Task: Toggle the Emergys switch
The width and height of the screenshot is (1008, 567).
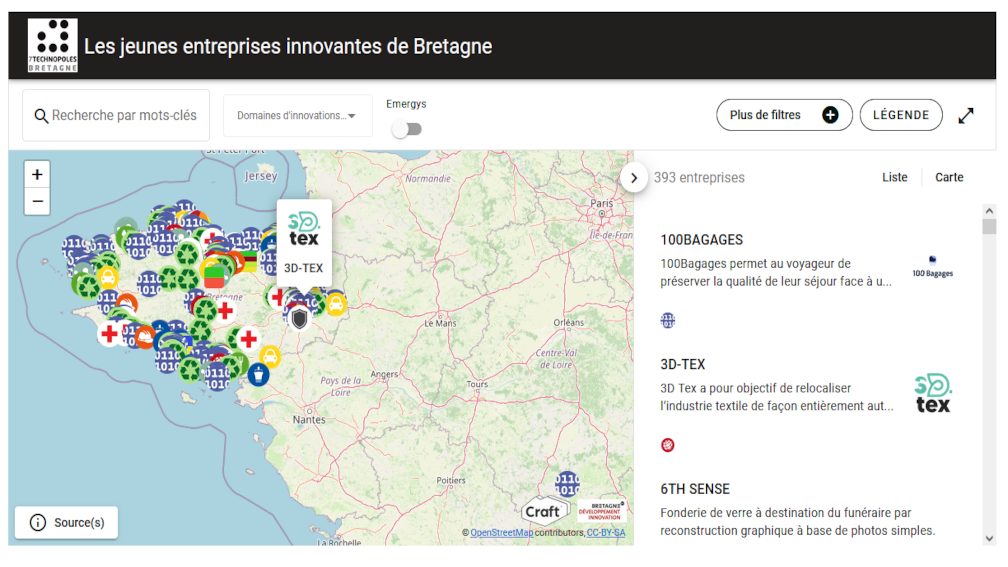Action: 407,129
